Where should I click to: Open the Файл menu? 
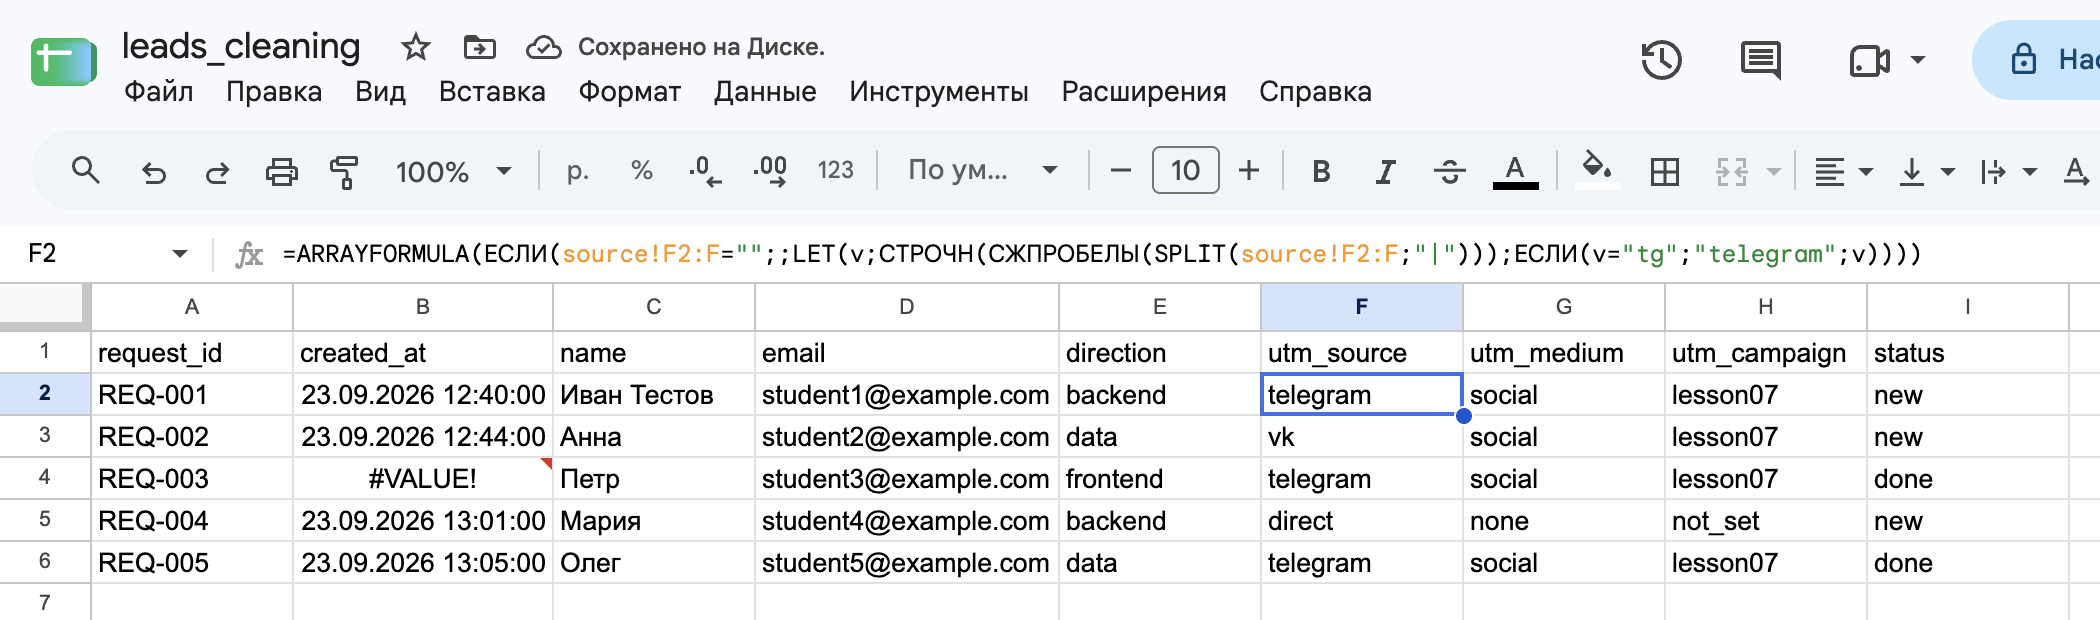[x=158, y=92]
